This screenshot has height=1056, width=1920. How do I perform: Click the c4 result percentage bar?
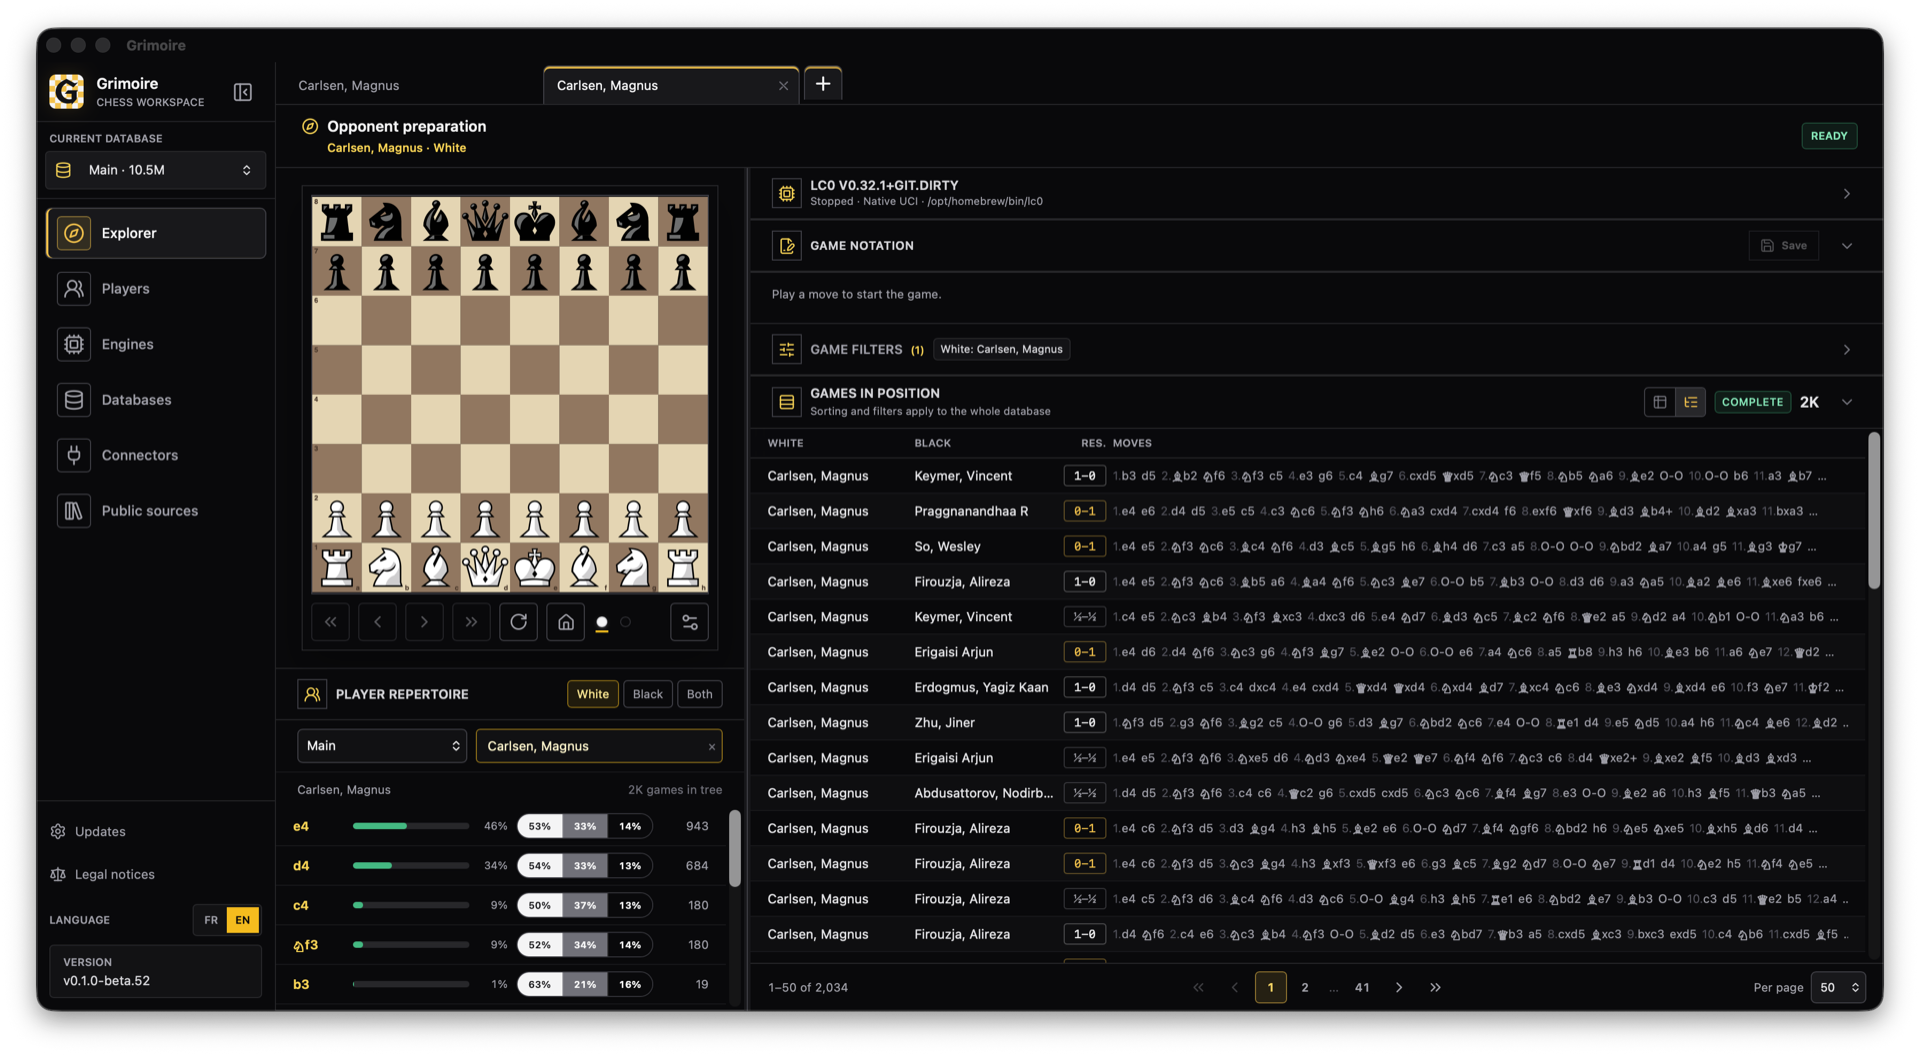point(585,905)
